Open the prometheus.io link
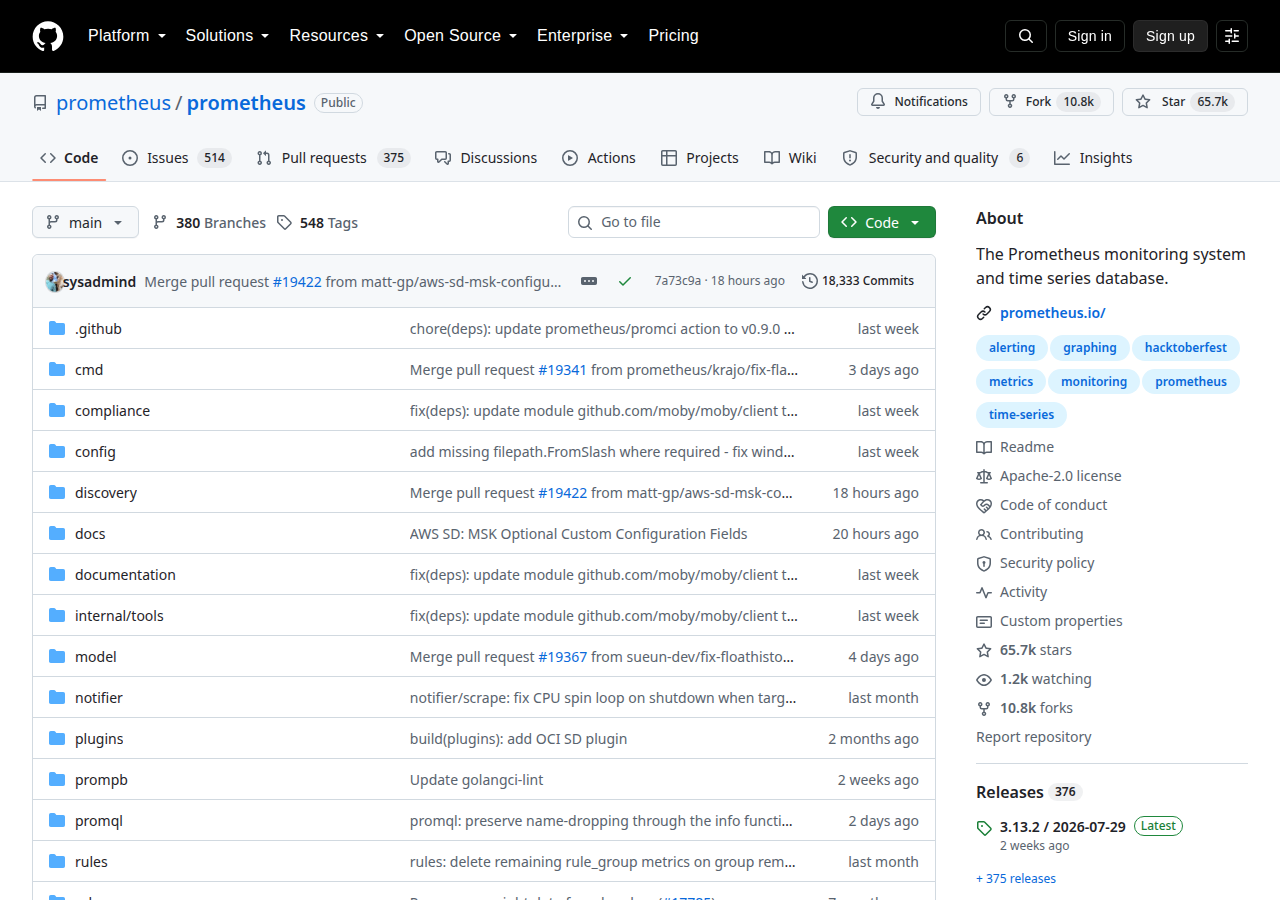1280x900 pixels. pos(1053,313)
